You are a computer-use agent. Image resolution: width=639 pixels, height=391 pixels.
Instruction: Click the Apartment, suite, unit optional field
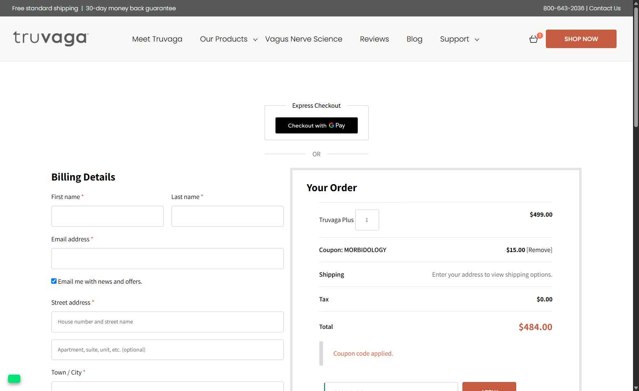(x=167, y=349)
